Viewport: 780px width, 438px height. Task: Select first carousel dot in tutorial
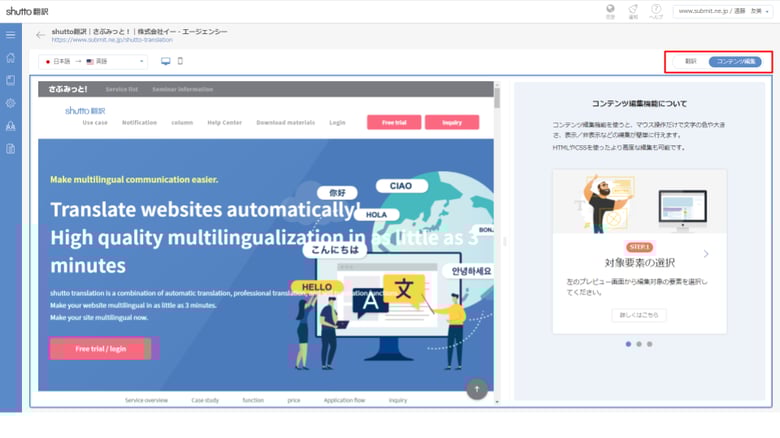[628, 344]
